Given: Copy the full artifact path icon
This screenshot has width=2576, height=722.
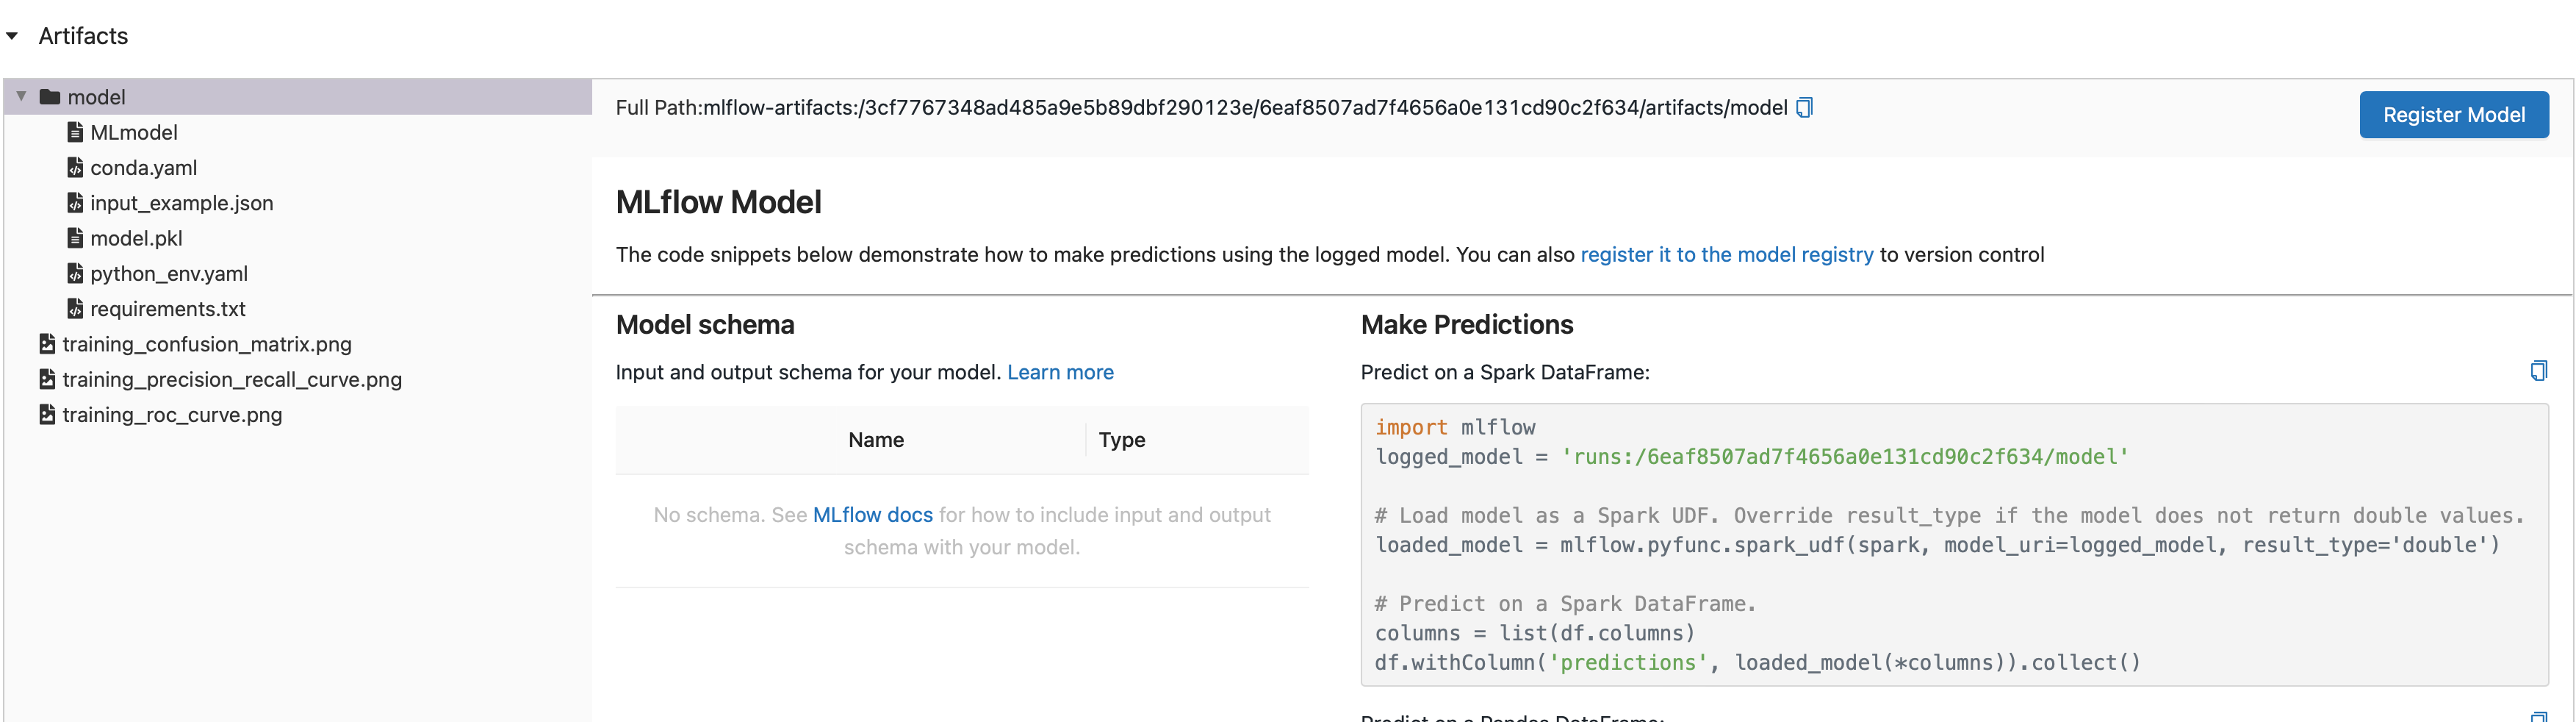Looking at the screenshot, I should [x=1804, y=108].
